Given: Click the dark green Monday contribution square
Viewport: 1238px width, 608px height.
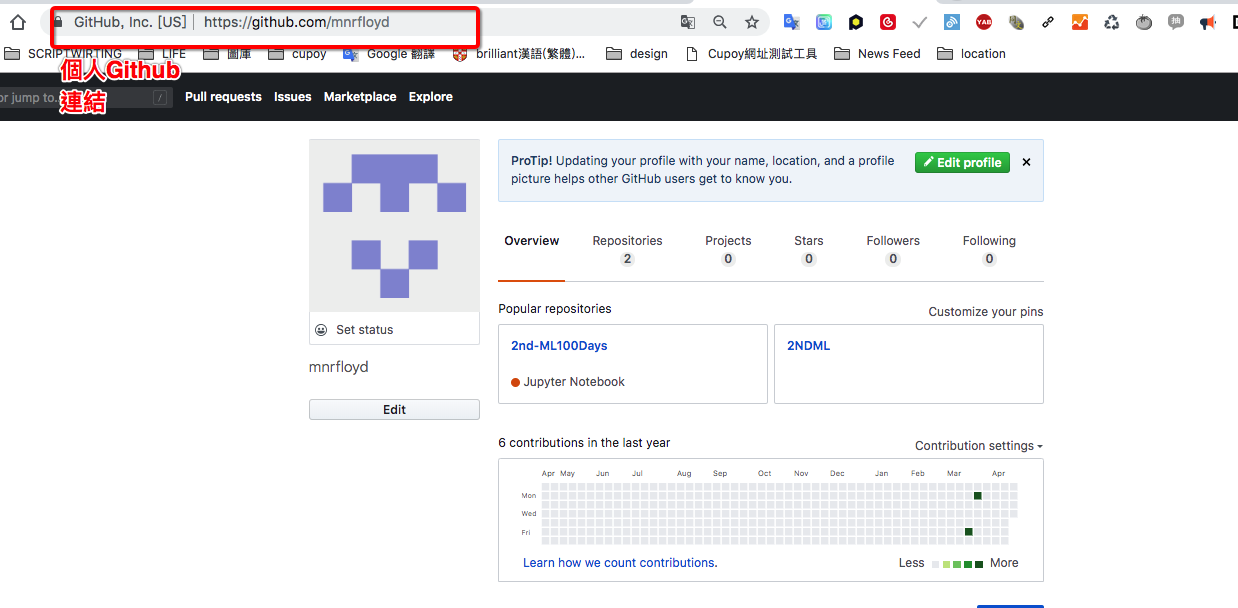Looking at the screenshot, I should [978, 496].
